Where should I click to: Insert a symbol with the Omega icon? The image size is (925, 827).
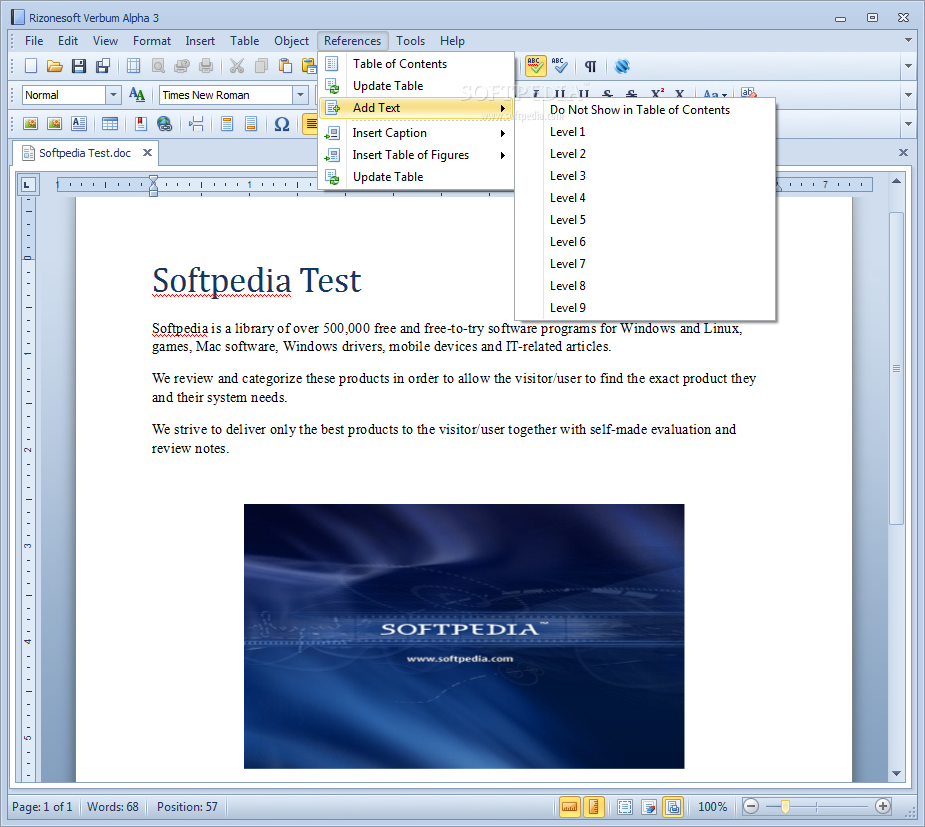coord(281,124)
